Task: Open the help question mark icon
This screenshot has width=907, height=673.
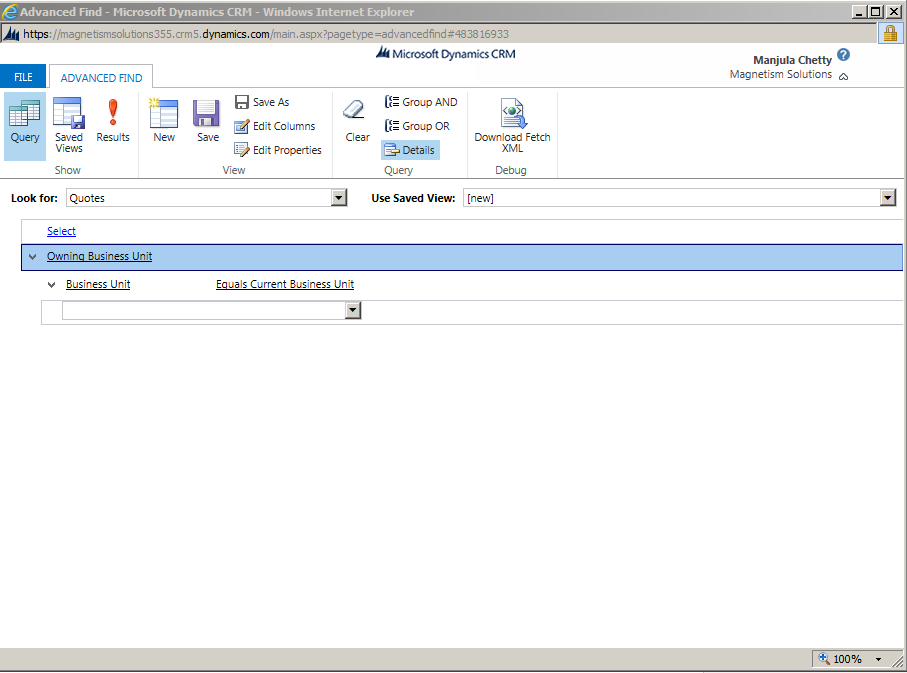Action: 844,56
